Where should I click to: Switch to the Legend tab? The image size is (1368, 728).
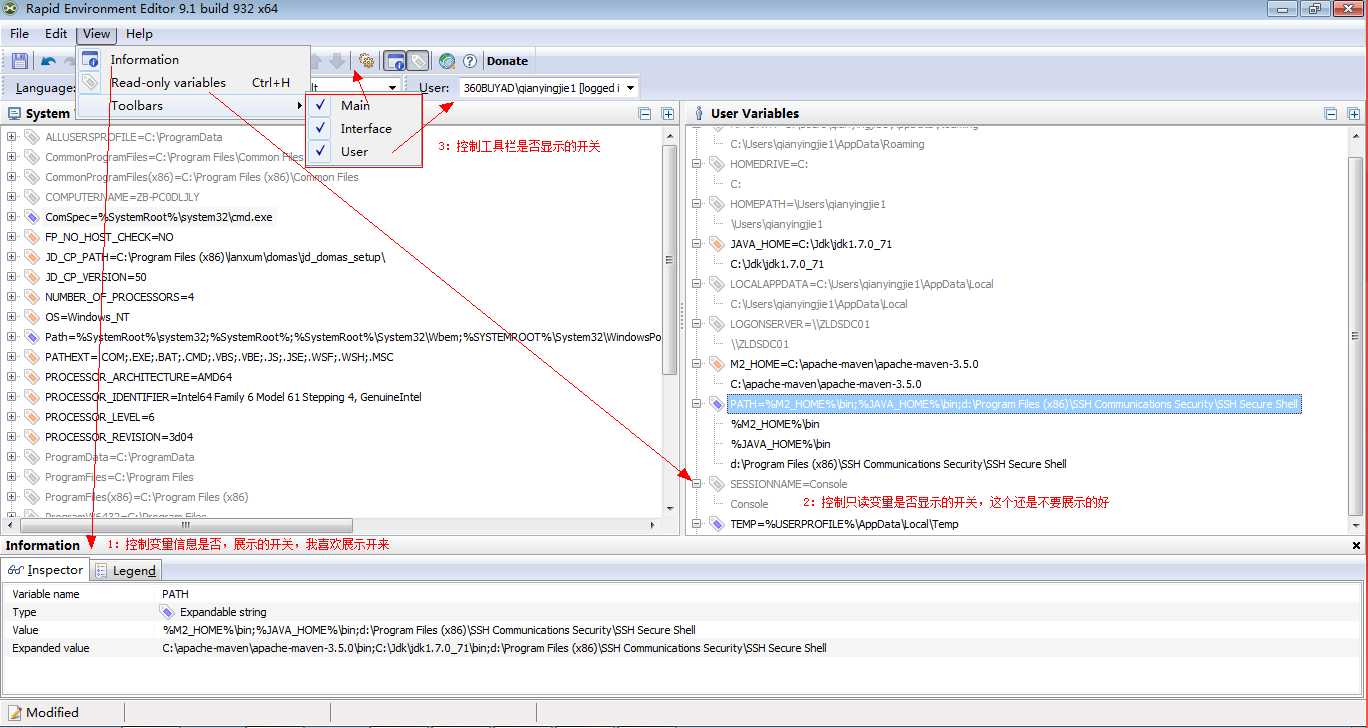pos(126,570)
